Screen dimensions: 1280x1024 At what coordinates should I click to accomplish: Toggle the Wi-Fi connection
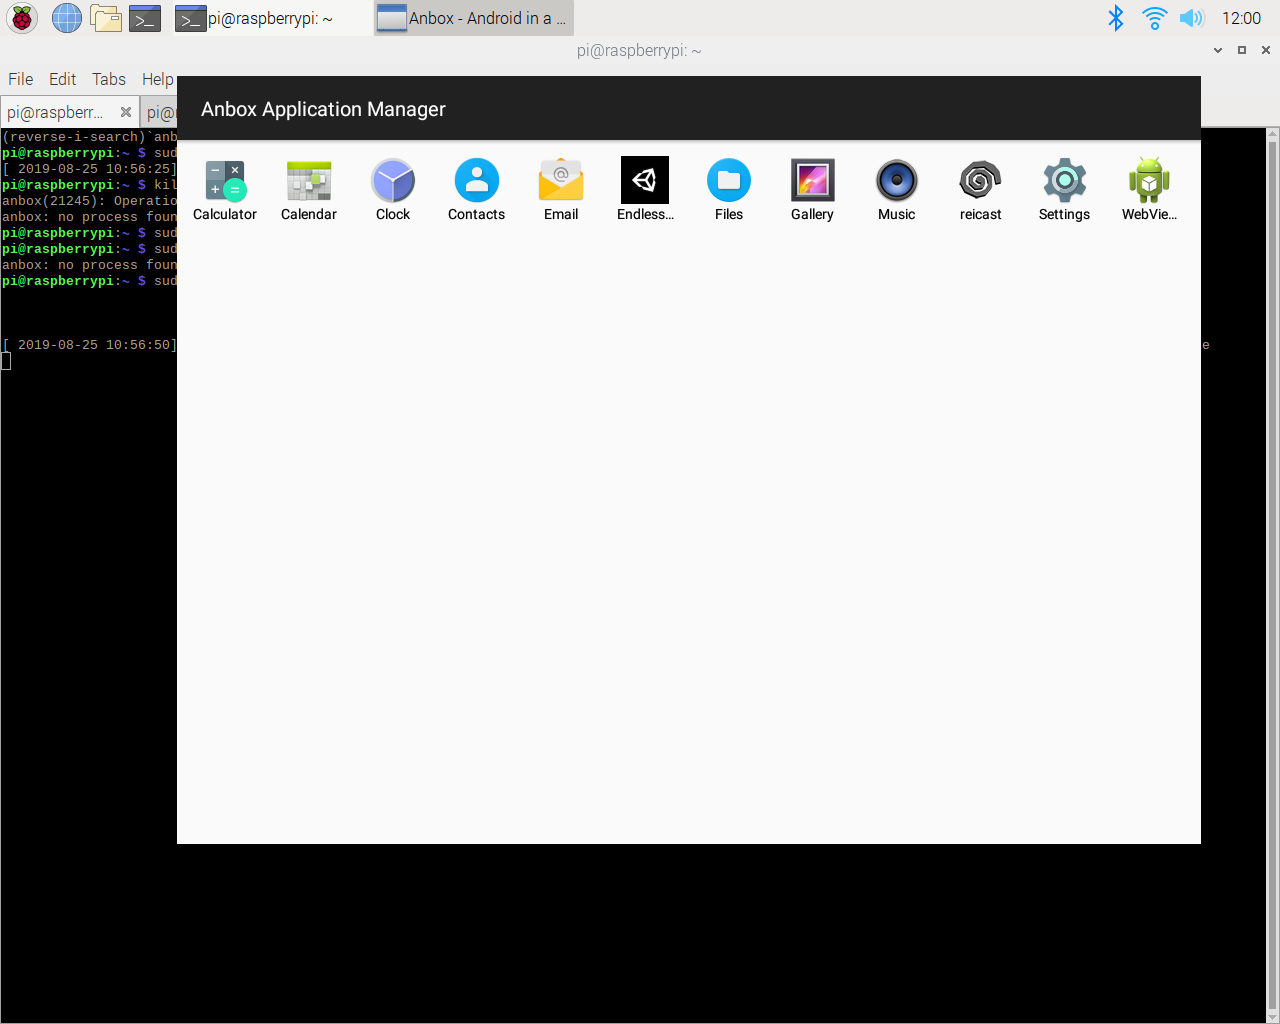1153,17
